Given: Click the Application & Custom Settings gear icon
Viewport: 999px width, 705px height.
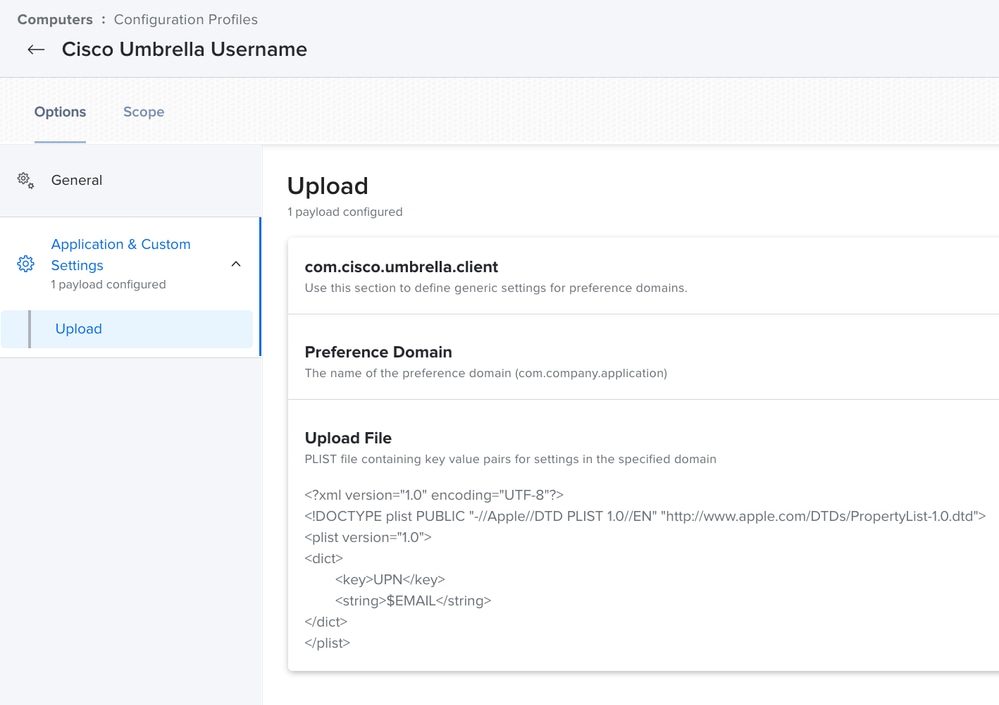Looking at the screenshot, I should pos(26,264).
